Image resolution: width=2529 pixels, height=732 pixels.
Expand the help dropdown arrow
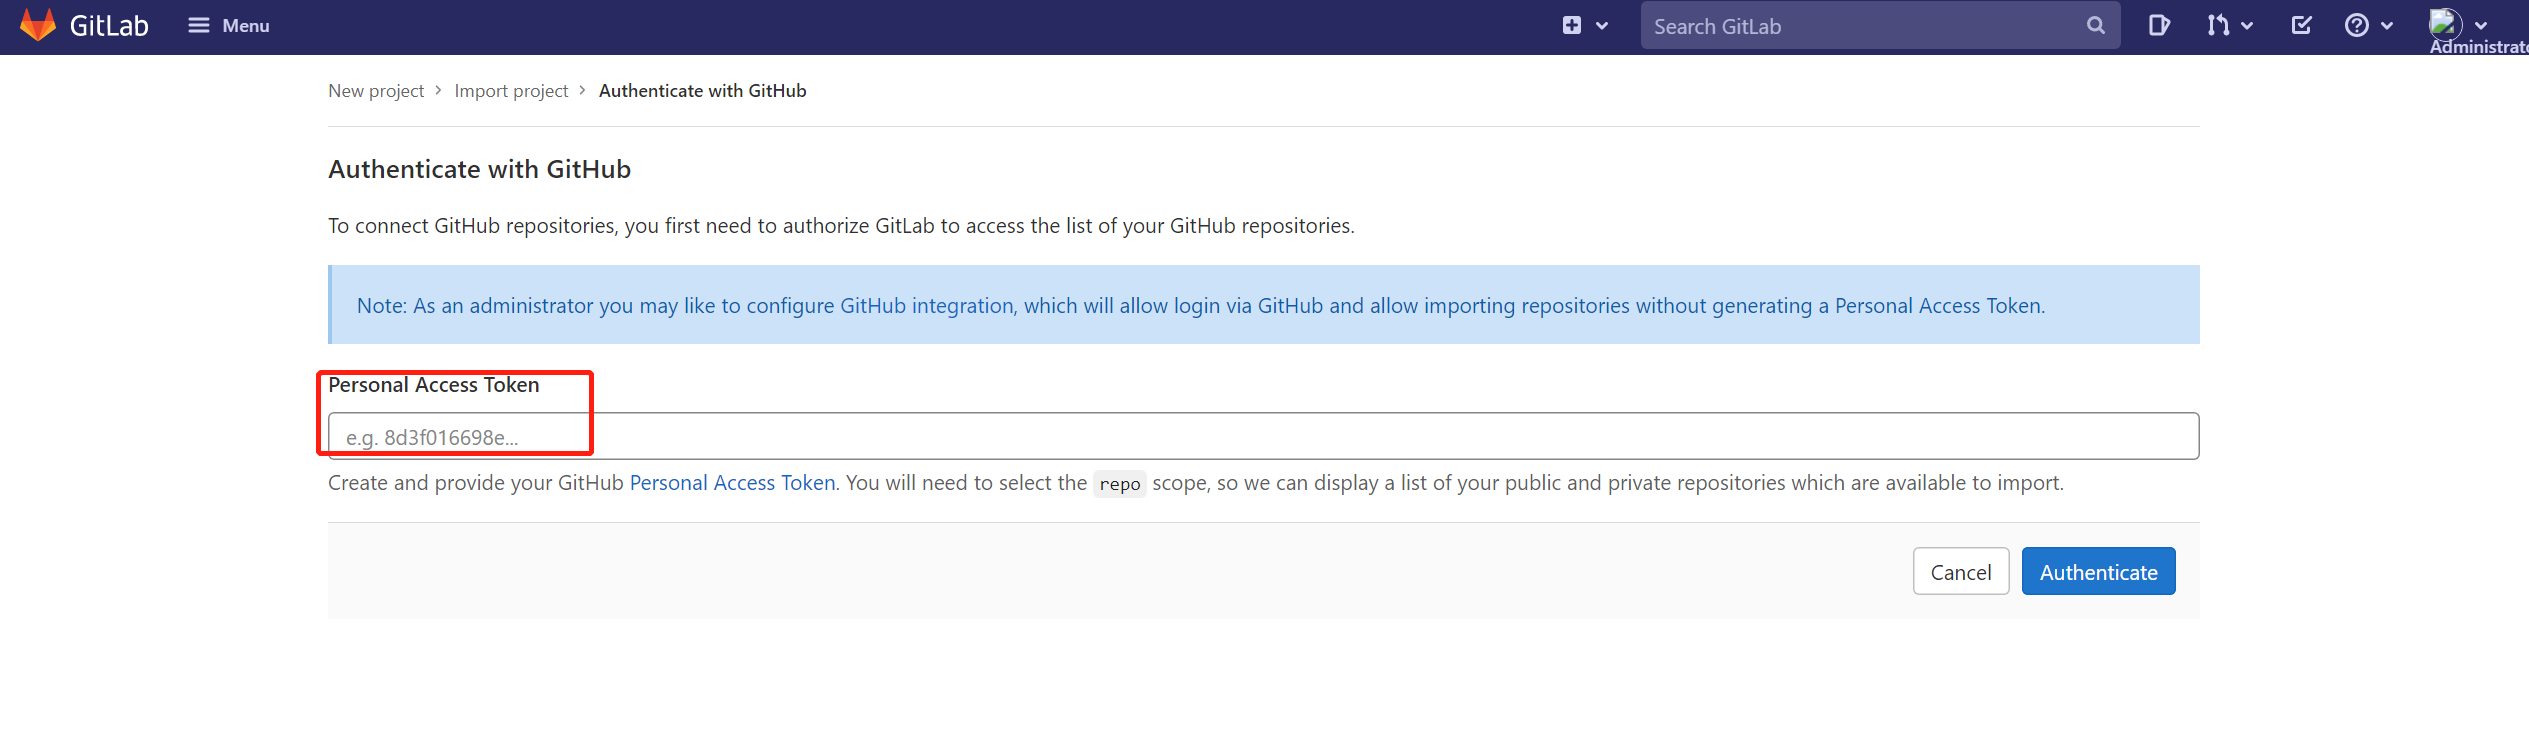coord(2387,26)
